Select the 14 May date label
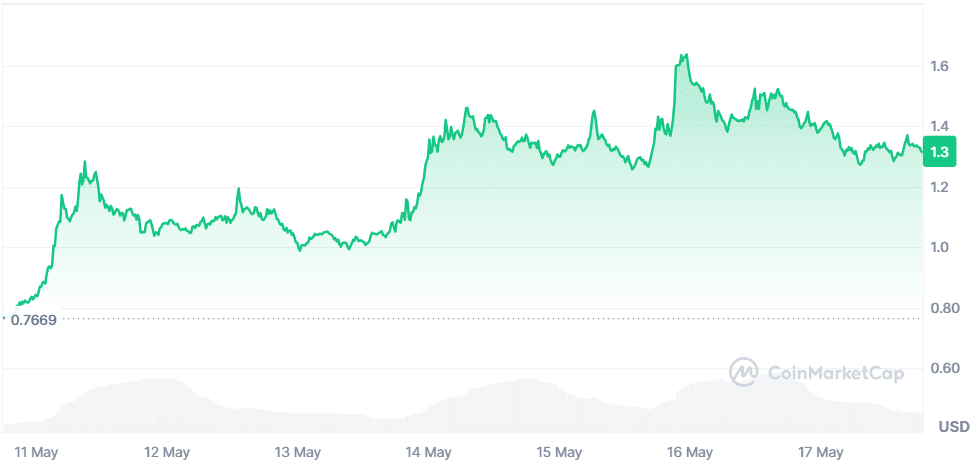This screenshot has height=462, width=973. pyautogui.click(x=428, y=452)
